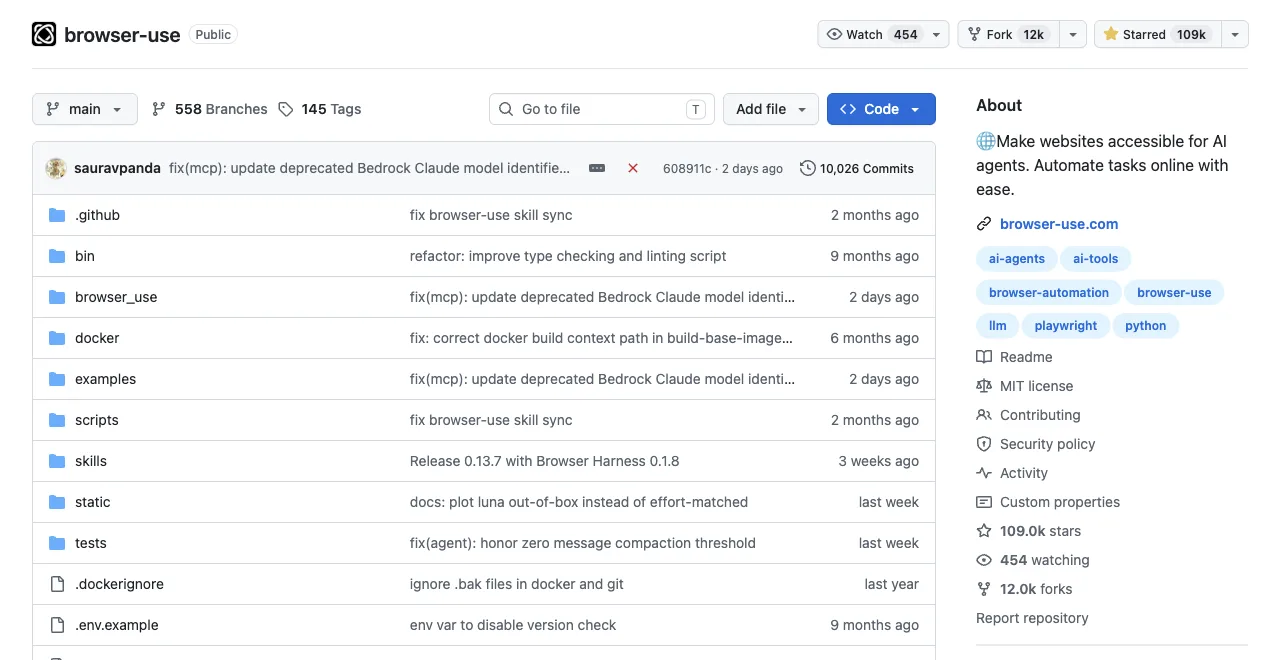Visit the browser-use.com website link

[1059, 224]
